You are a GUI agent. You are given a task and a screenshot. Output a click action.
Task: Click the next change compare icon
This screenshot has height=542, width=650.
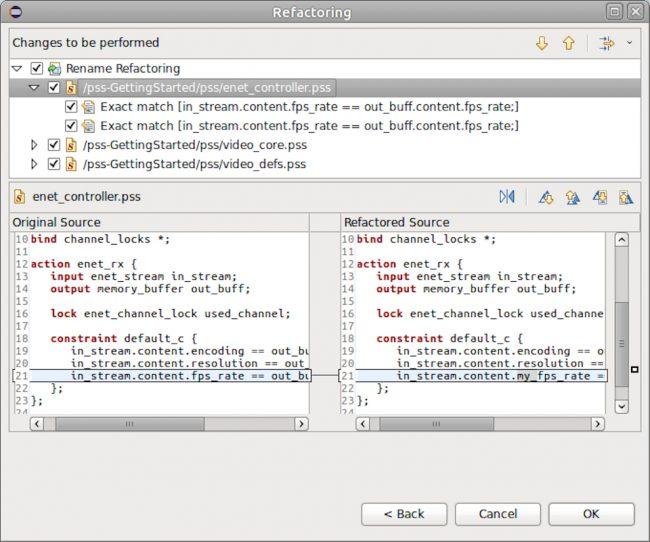point(599,197)
